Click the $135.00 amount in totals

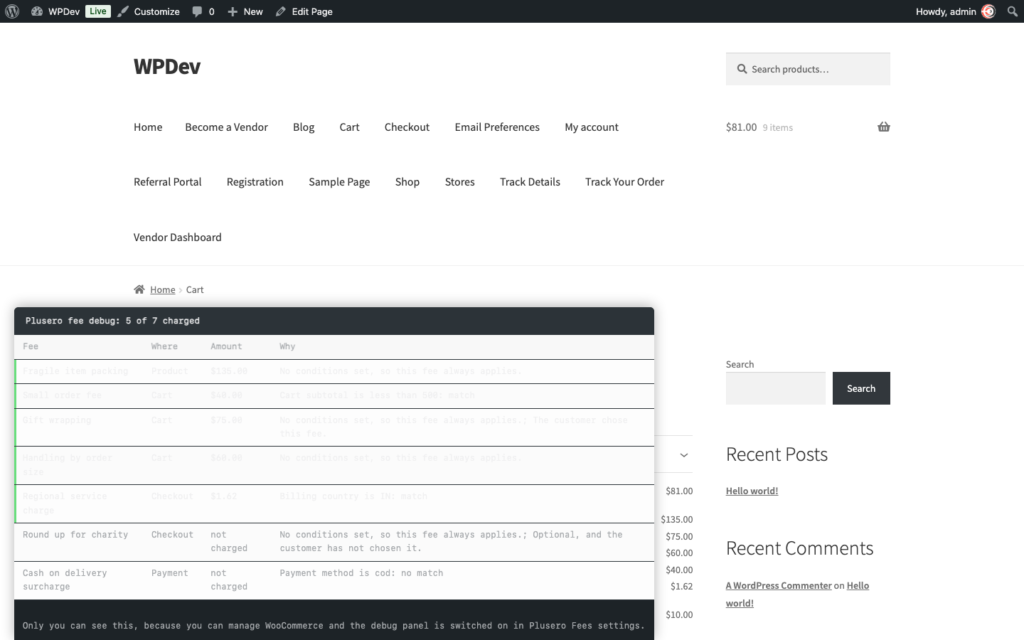tap(677, 519)
